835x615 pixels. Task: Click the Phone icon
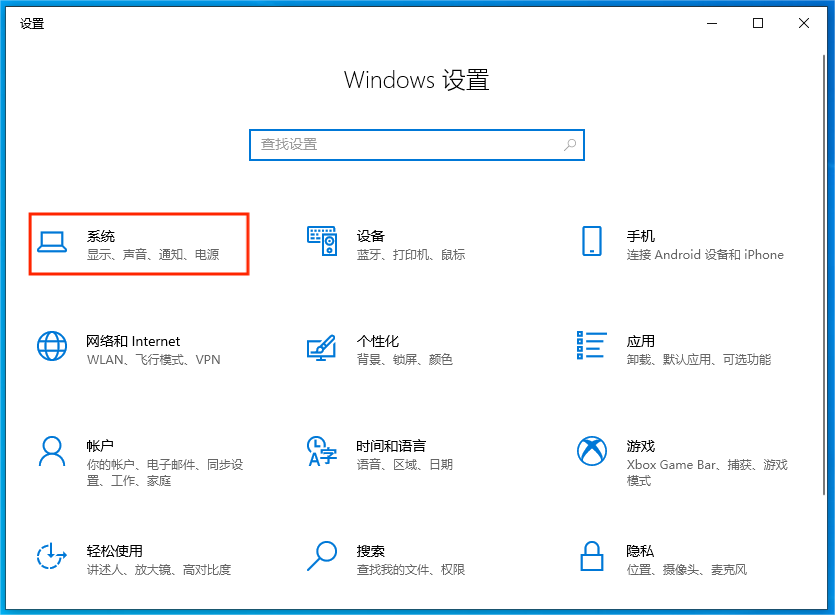591,242
